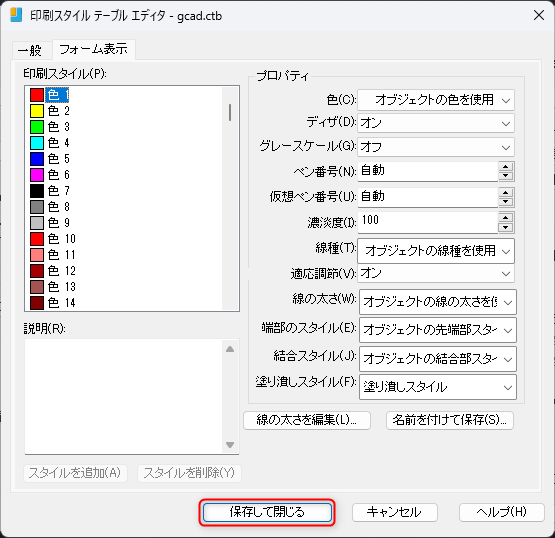Click inside the 説明(R) description text box

click(x=124, y=396)
